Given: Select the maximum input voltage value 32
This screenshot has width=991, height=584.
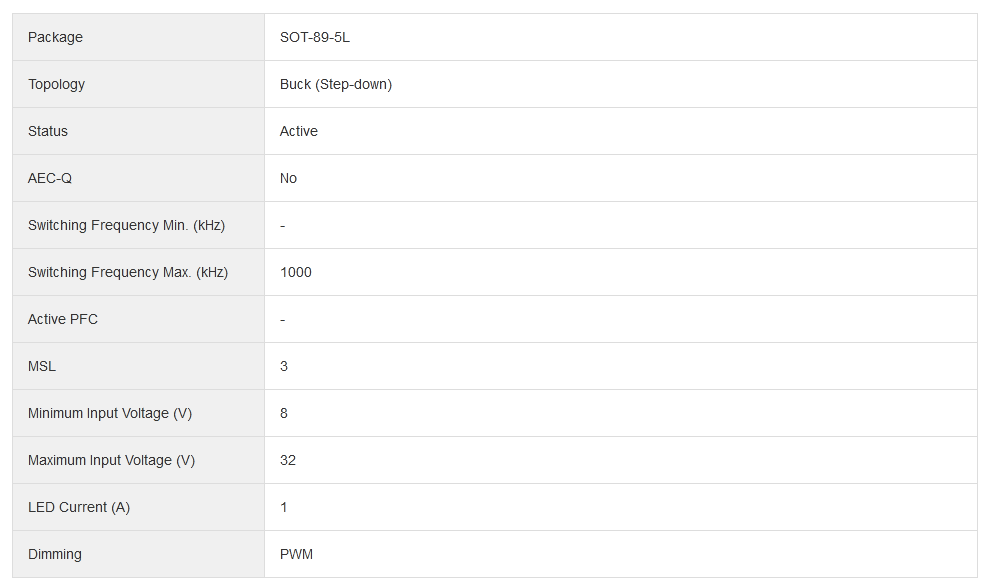Looking at the screenshot, I should tap(288, 461).
